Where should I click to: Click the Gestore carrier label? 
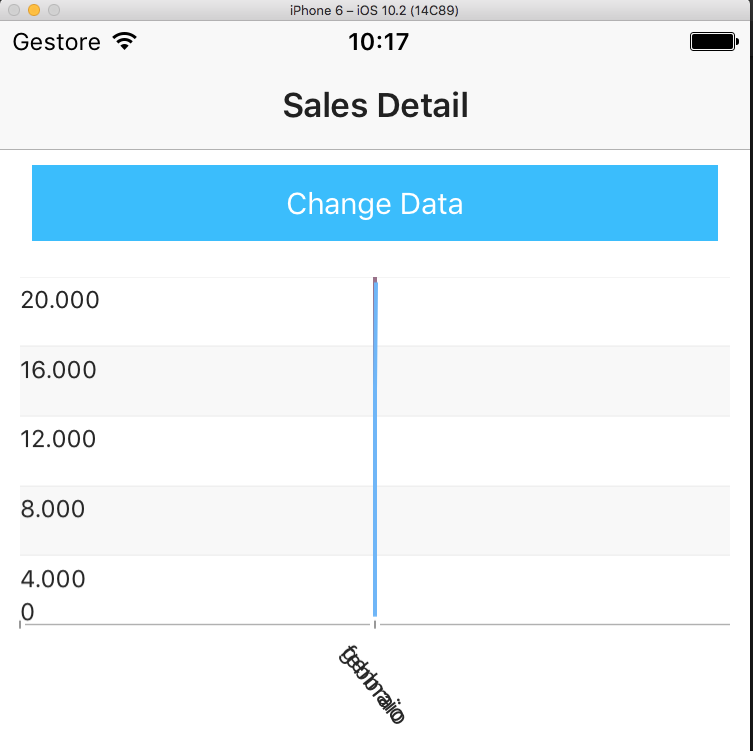pos(57,42)
